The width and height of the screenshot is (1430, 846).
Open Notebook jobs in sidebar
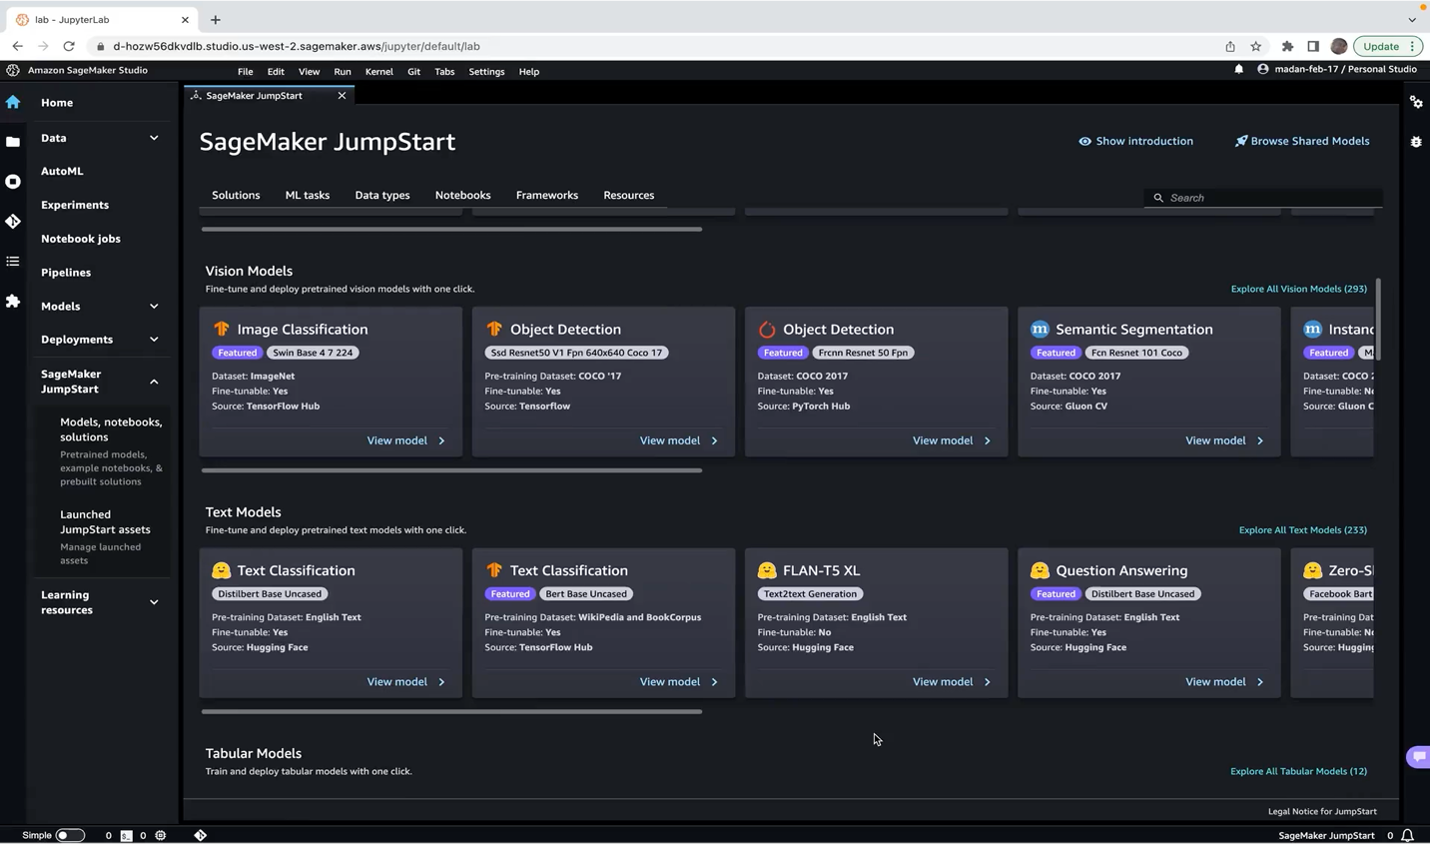tap(81, 239)
